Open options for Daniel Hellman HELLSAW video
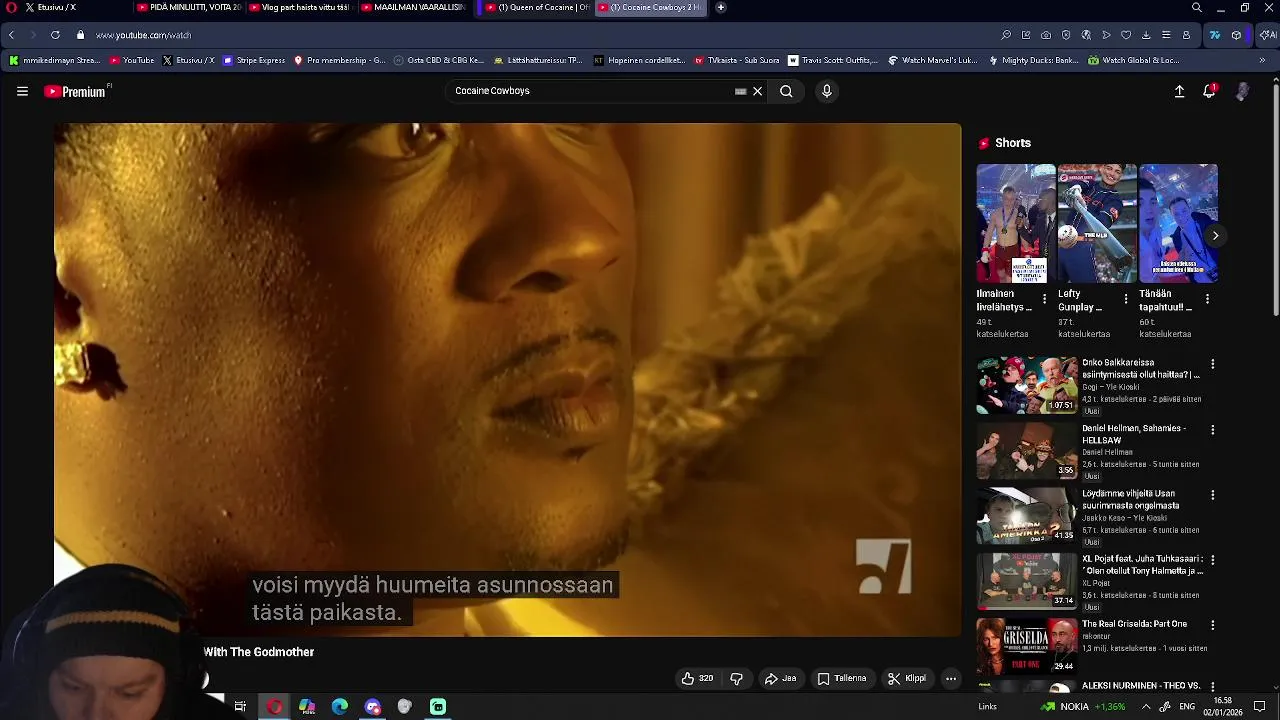 tap(1213, 430)
